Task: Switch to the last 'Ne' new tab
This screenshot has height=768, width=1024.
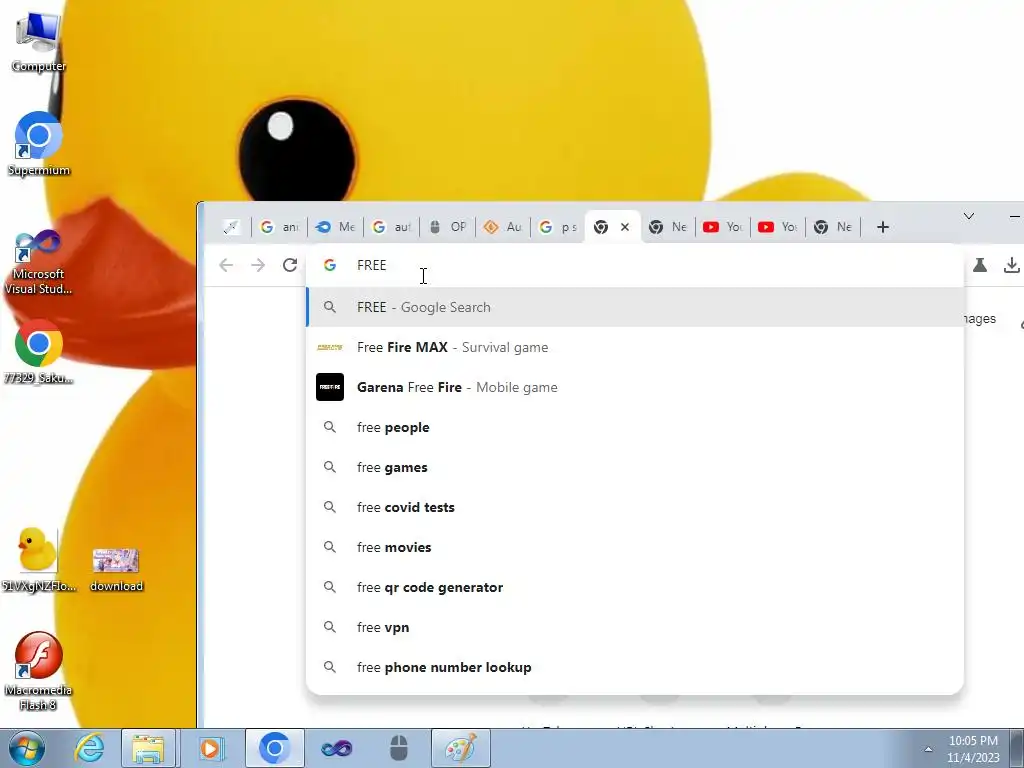Action: 833,227
